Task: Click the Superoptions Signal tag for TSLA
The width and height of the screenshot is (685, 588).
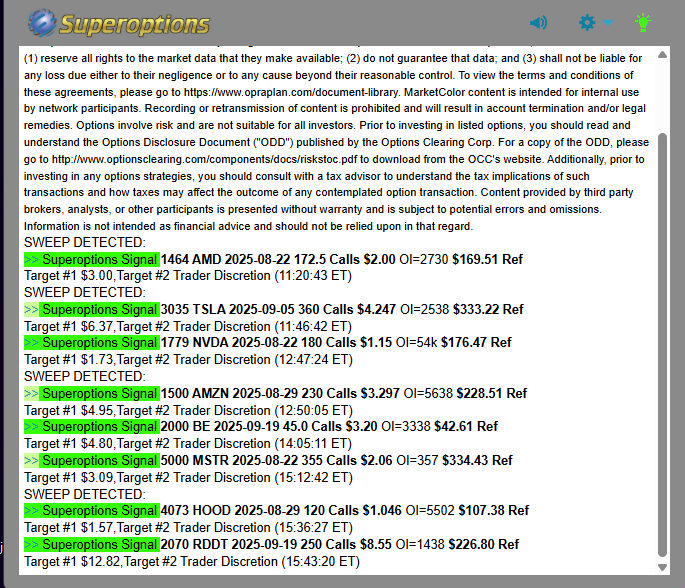Action: pos(99,310)
